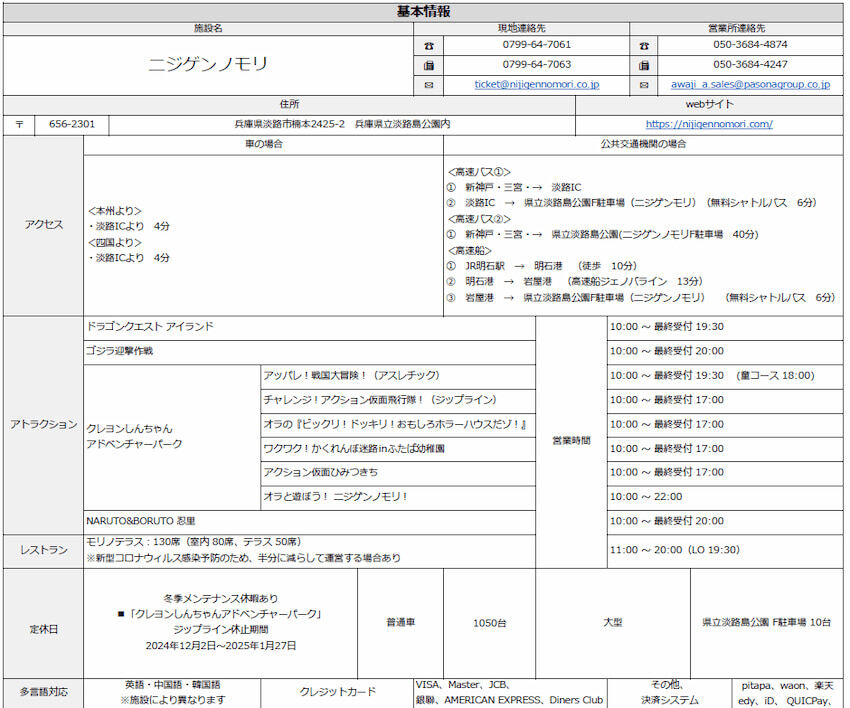Select the webサイト header cell

tap(709, 105)
